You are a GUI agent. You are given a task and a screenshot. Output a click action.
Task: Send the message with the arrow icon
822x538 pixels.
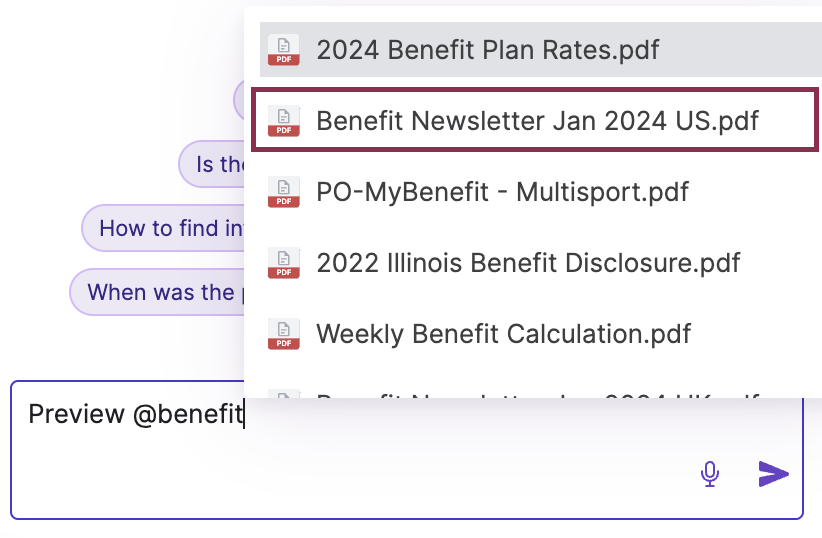(x=773, y=474)
